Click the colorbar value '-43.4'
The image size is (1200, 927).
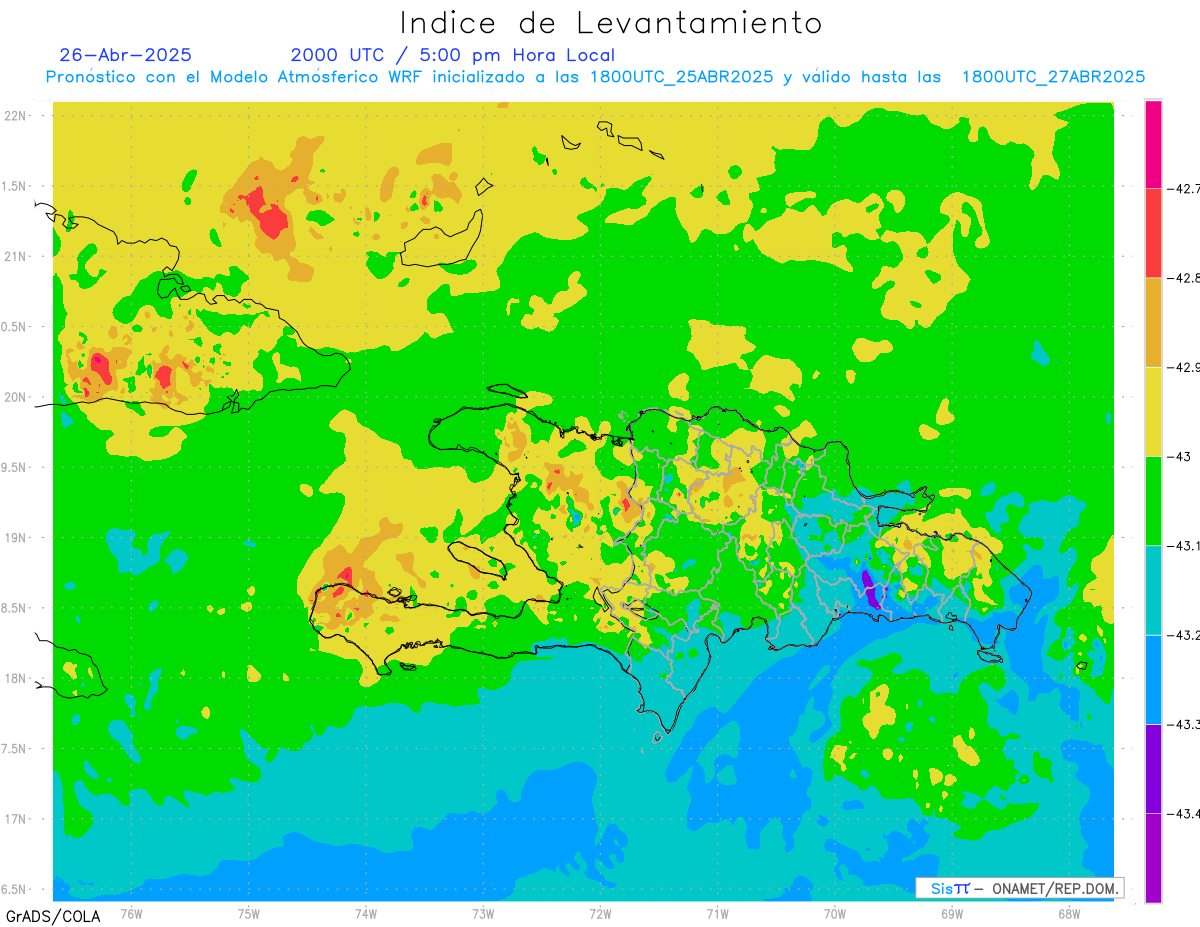pyautogui.click(x=1185, y=813)
